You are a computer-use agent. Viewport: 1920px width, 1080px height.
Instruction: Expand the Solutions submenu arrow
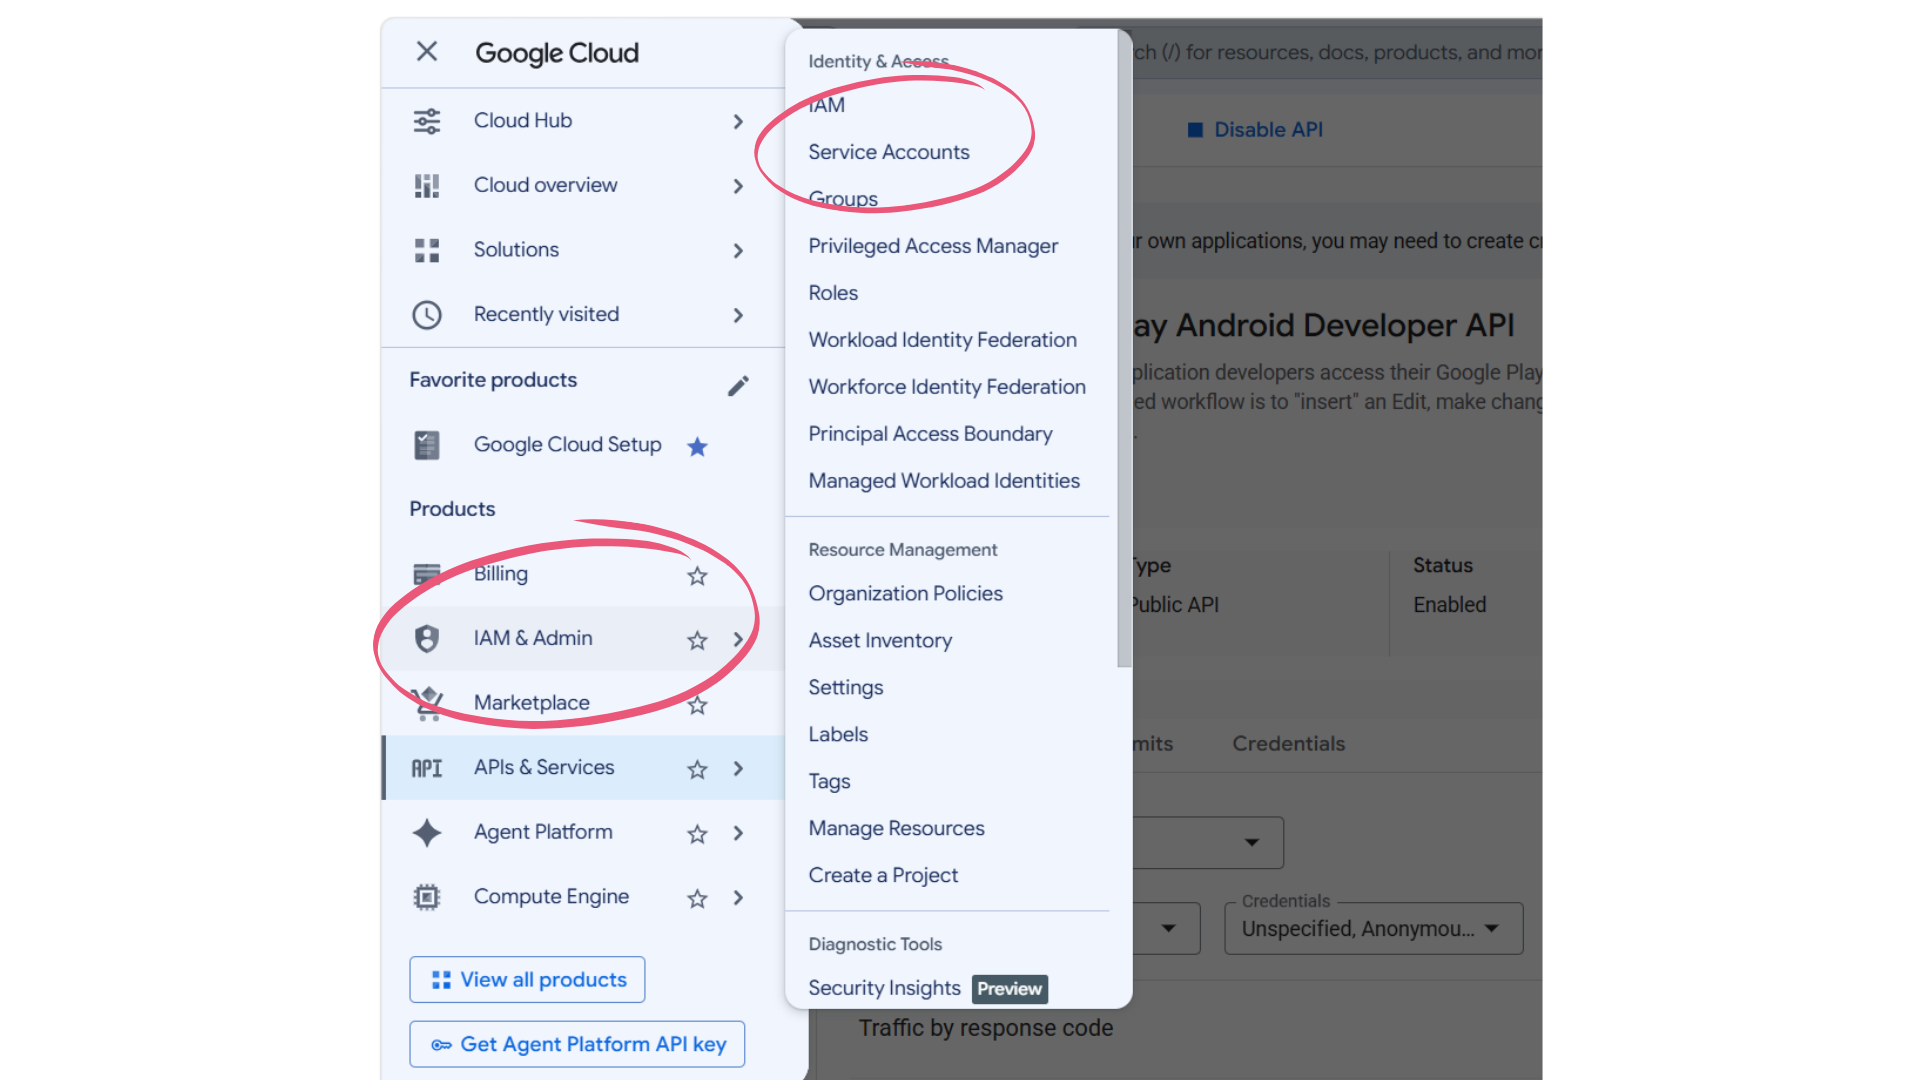[x=738, y=250]
